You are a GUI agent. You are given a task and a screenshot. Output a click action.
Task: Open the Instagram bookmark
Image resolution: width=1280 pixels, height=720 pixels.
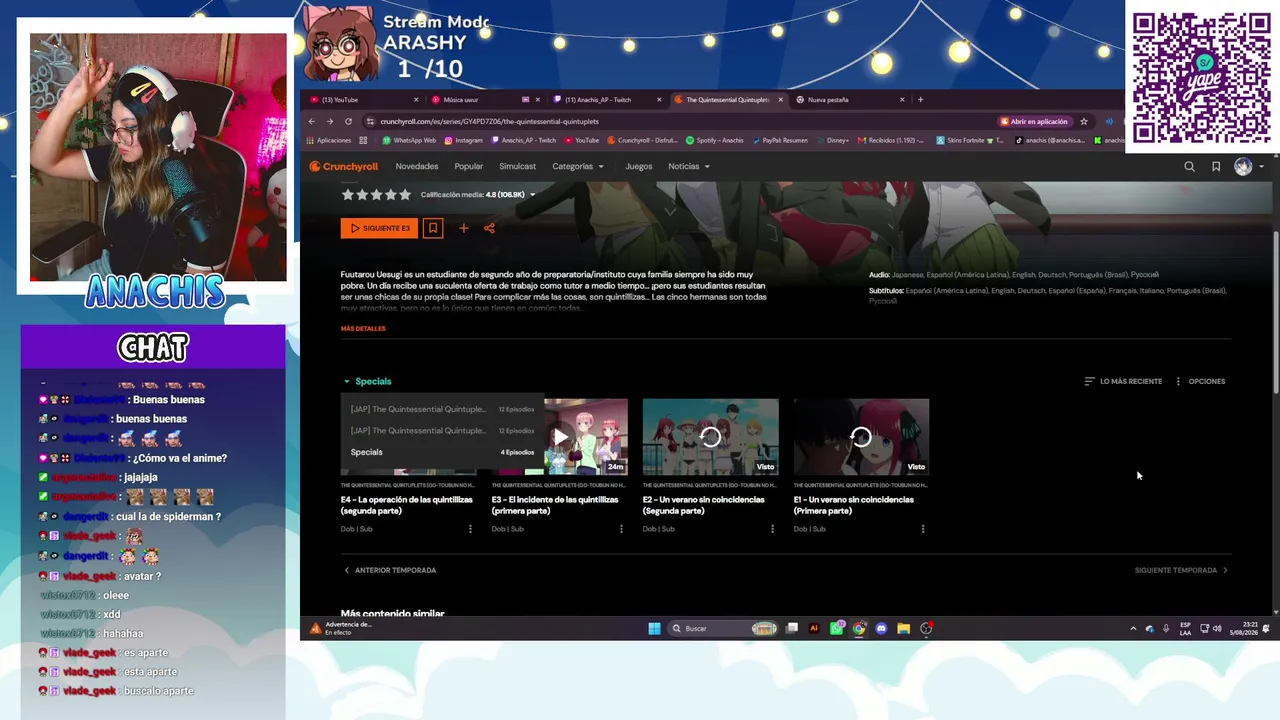click(463, 140)
